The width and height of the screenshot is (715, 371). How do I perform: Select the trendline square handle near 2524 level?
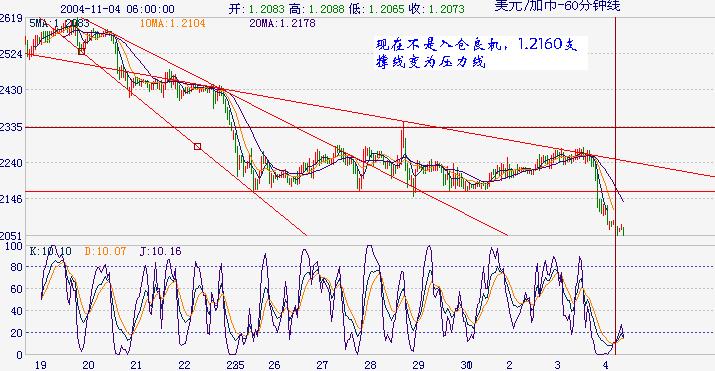pos(82,52)
